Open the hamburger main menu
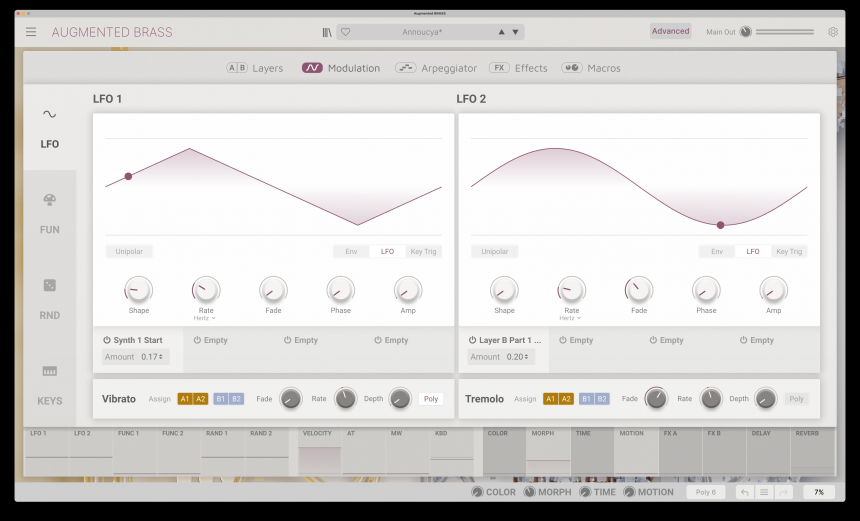 (31, 32)
